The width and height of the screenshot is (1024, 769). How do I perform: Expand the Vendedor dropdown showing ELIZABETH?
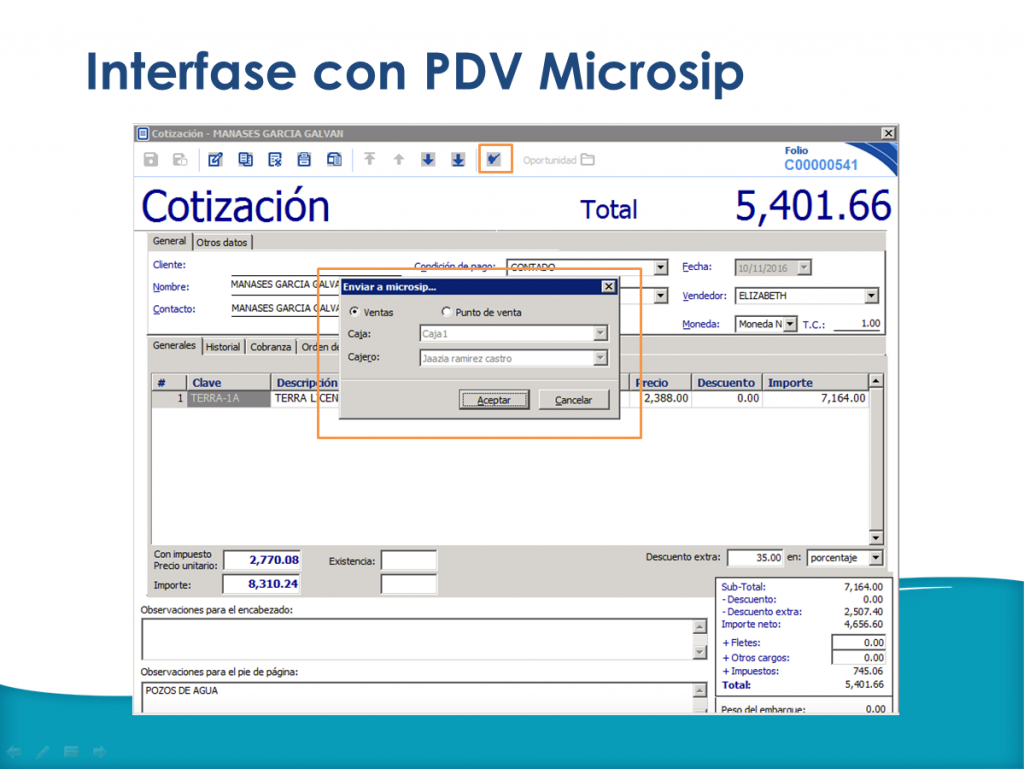(871, 296)
